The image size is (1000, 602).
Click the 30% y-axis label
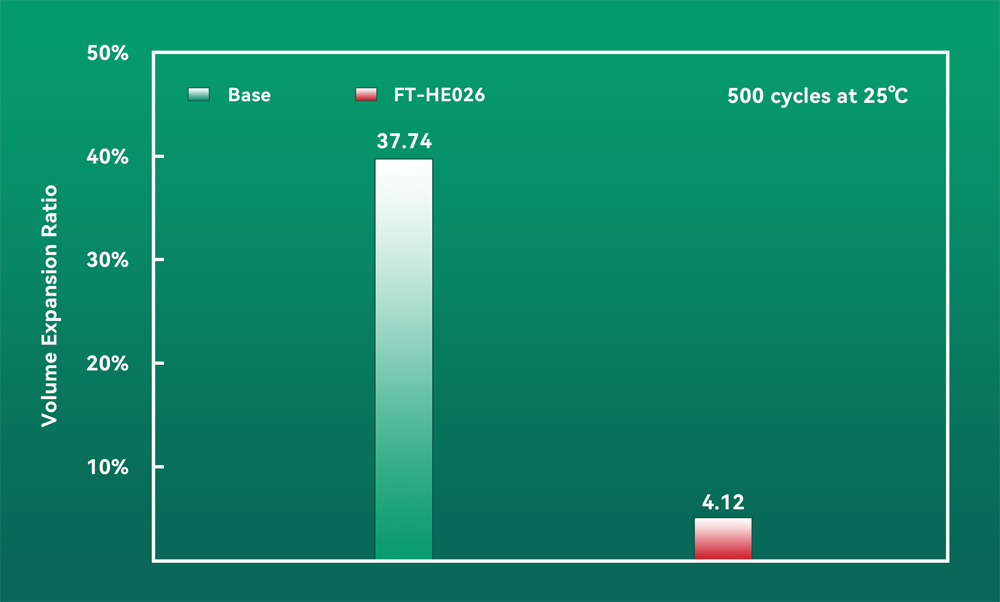(107, 260)
